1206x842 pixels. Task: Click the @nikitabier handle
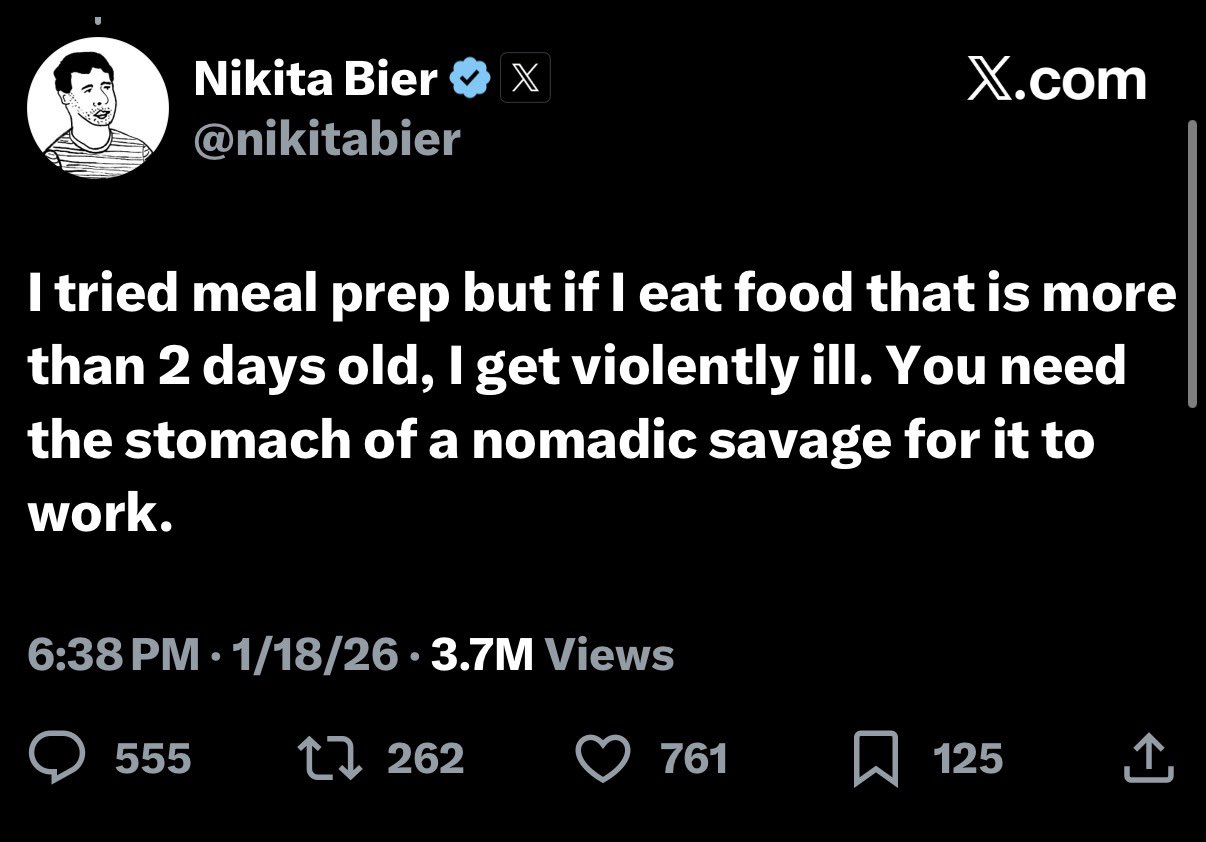tap(326, 137)
